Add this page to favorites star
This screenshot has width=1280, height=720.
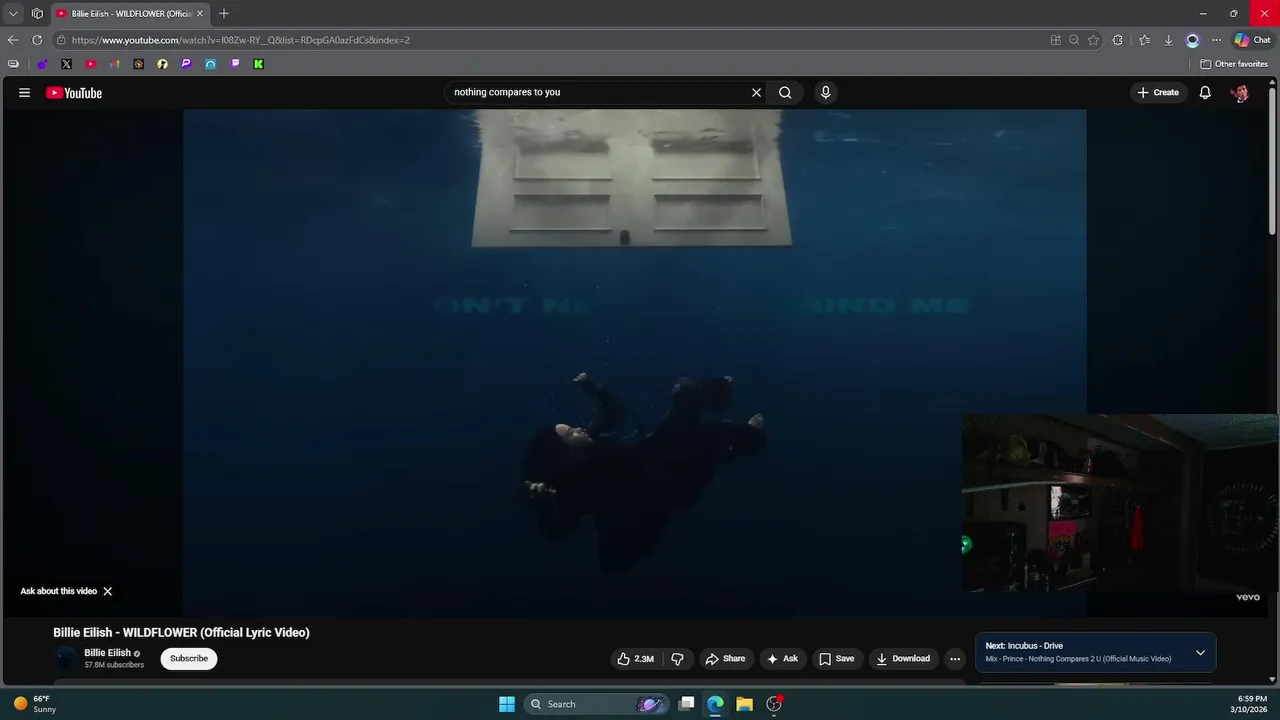pyautogui.click(x=1093, y=40)
